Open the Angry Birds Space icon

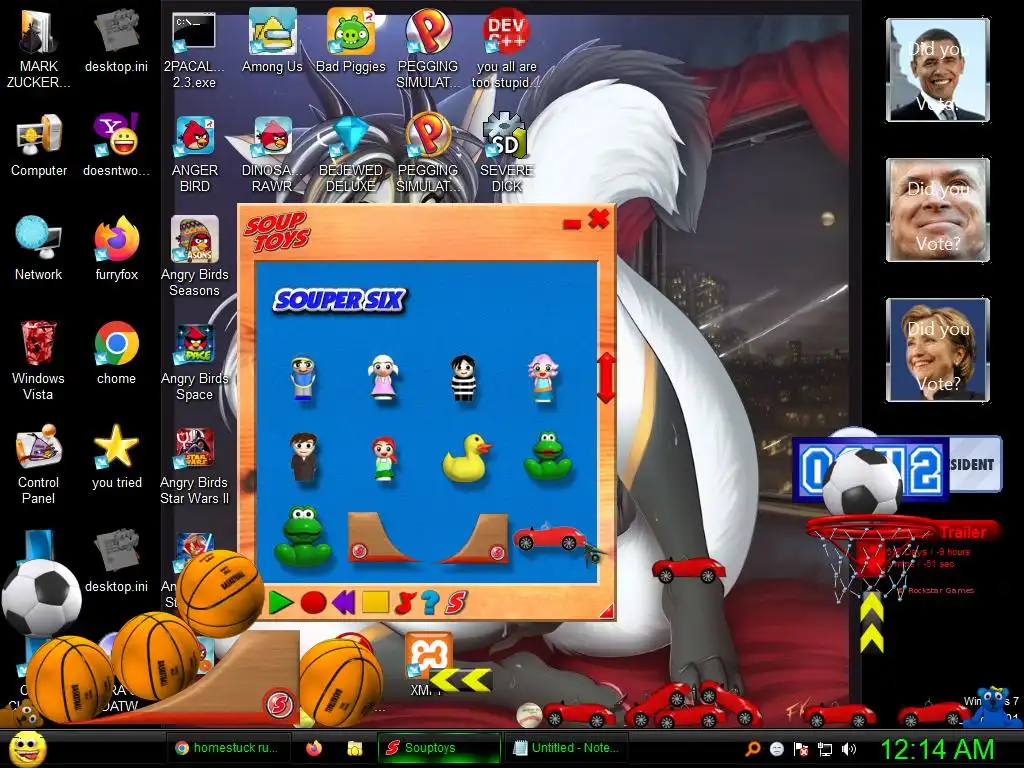(x=195, y=362)
